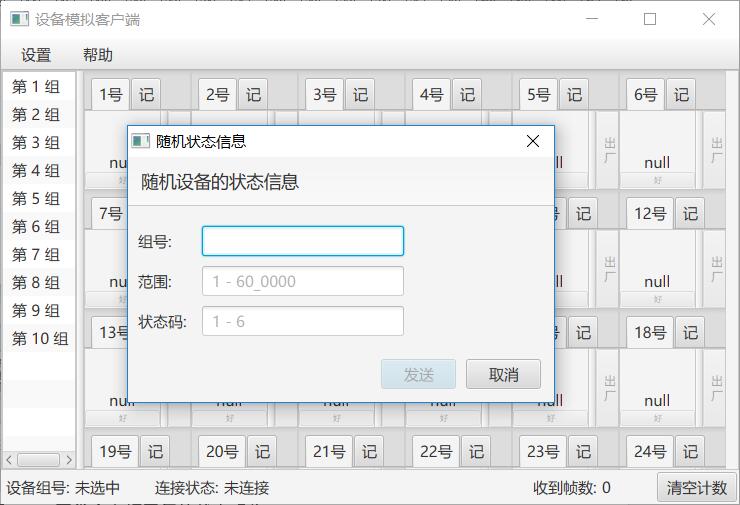Open the 帮助 menu
The image size is (740, 505).
98,55
